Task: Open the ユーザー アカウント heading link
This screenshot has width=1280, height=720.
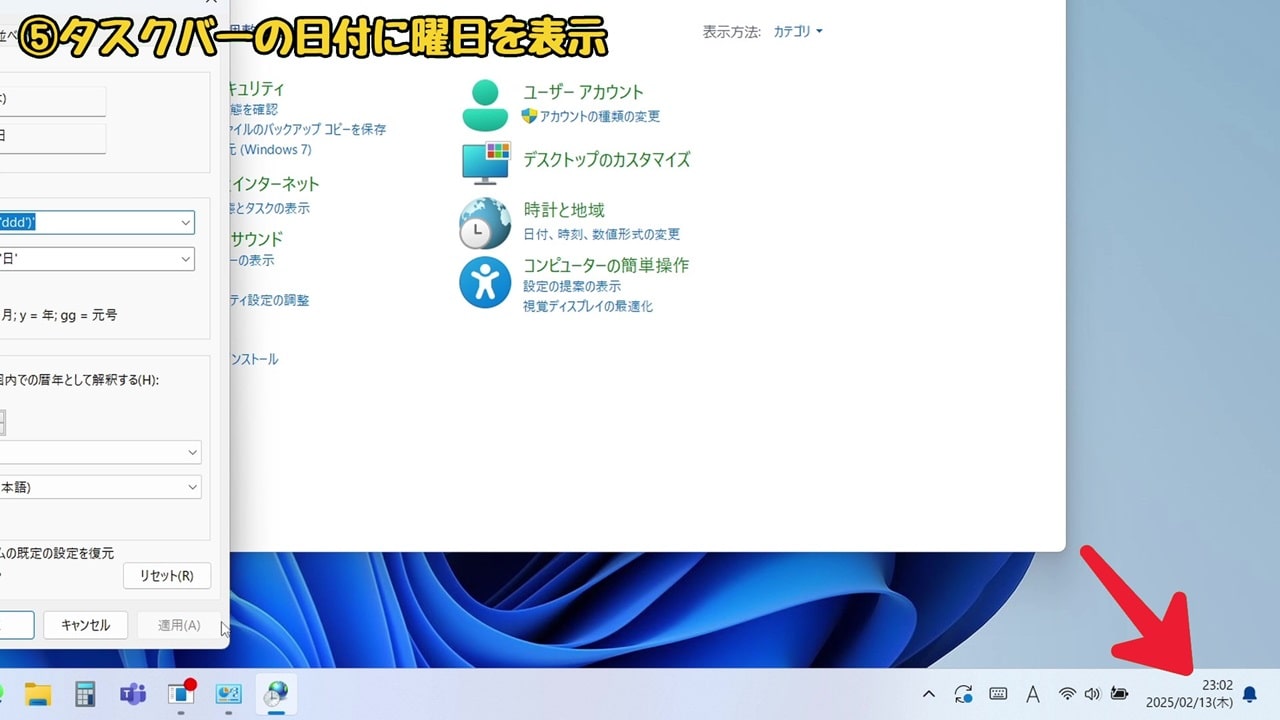Action: [584, 92]
